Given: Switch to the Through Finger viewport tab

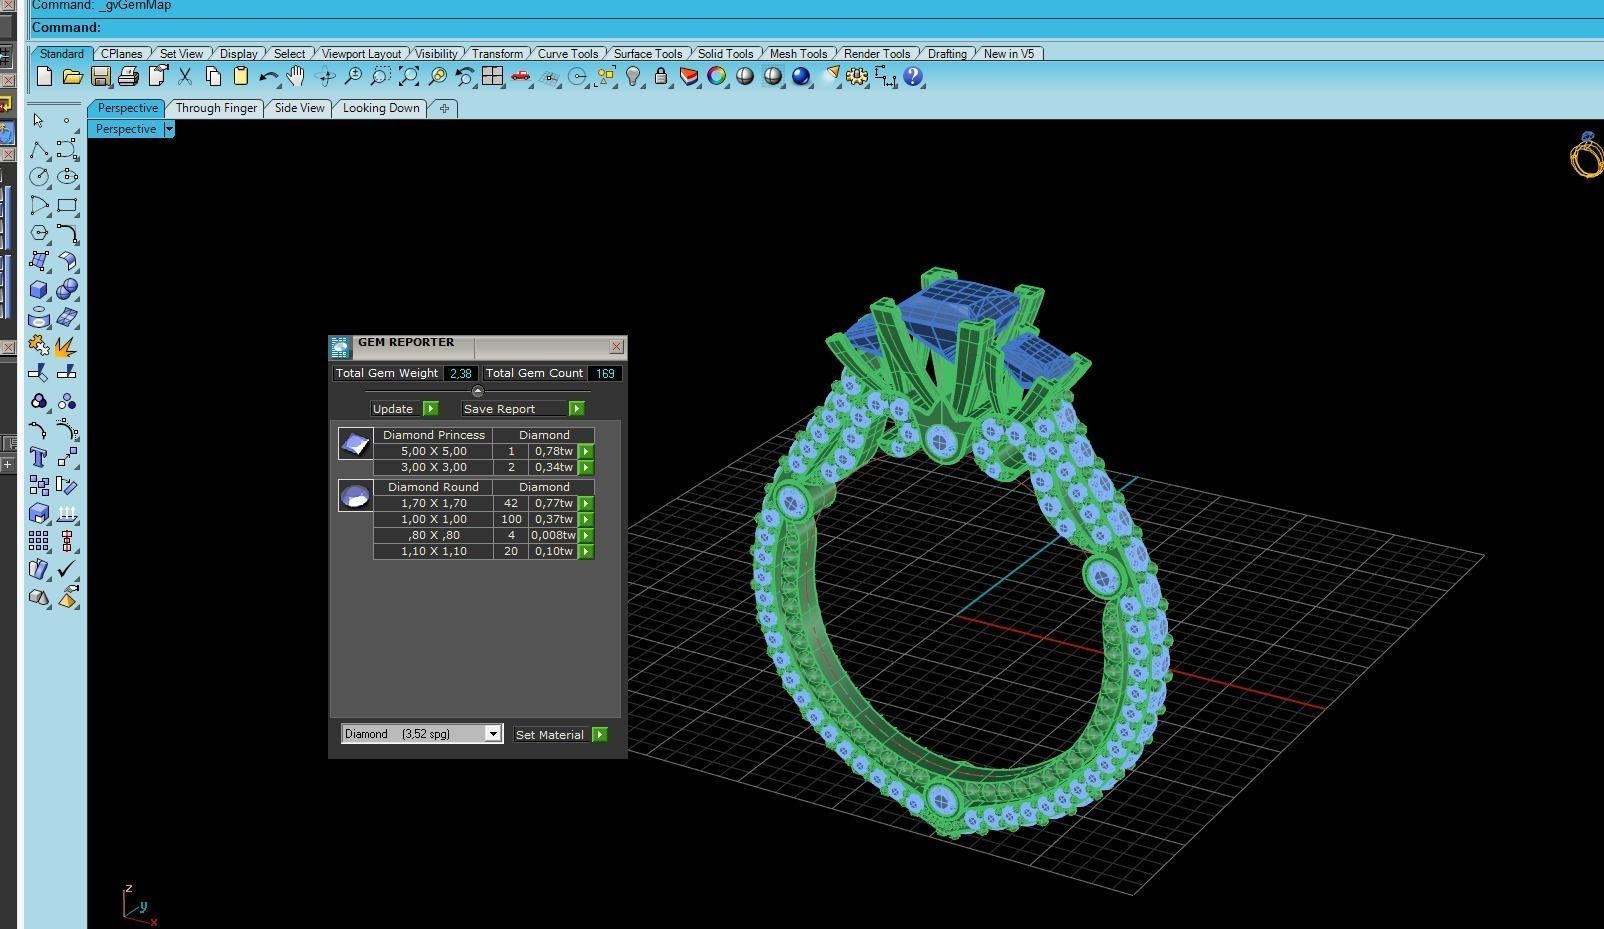Looking at the screenshot, I should (216, 108).
